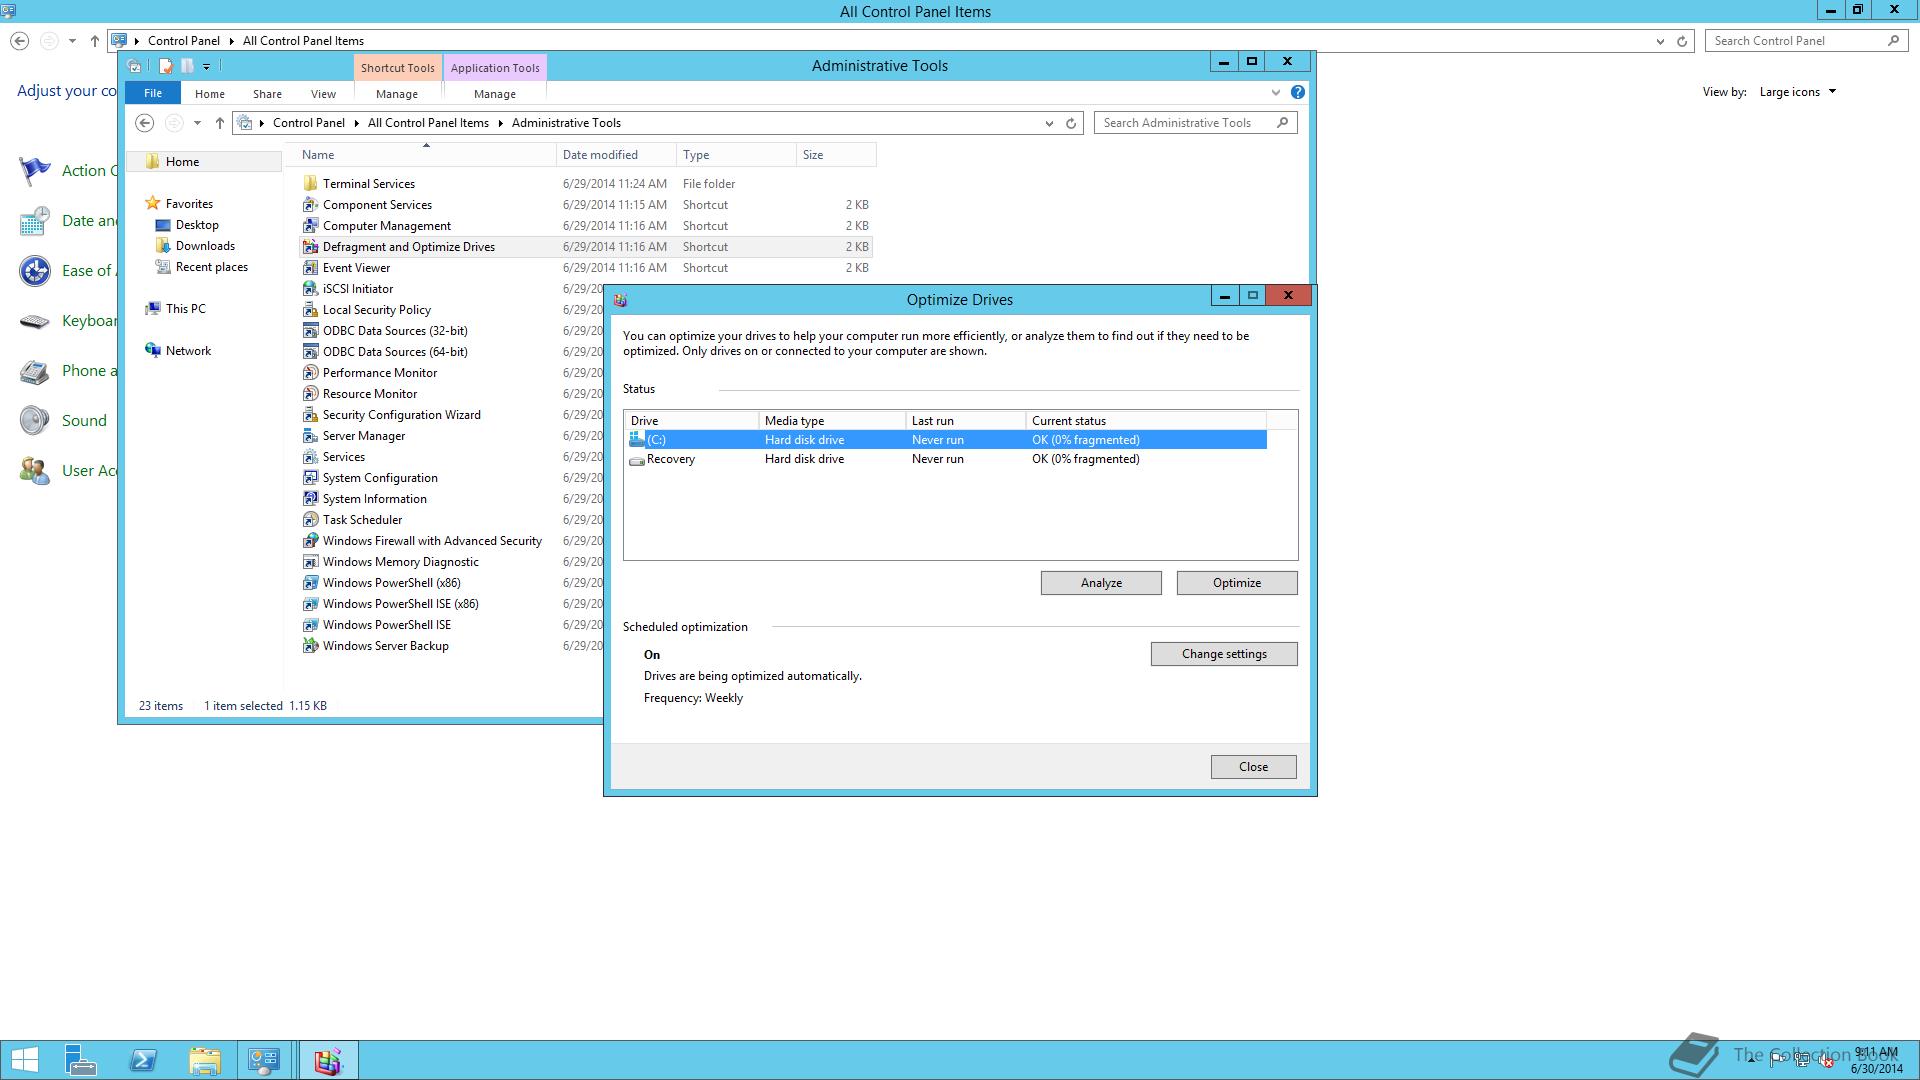Viewport: 1920px width, 1080px height.
Task: Open the Ease of Access icon
Action: click(x=35, y=271)
